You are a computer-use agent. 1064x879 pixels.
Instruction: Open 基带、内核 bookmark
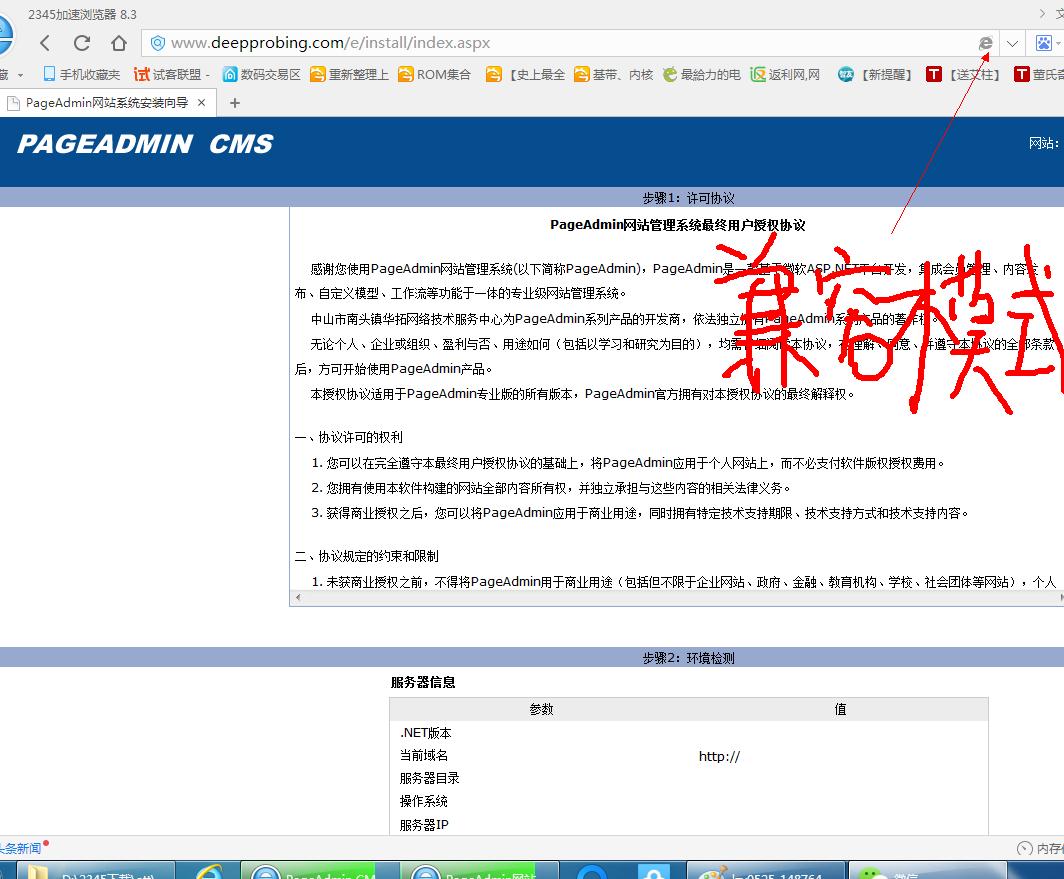coord(613,74)
